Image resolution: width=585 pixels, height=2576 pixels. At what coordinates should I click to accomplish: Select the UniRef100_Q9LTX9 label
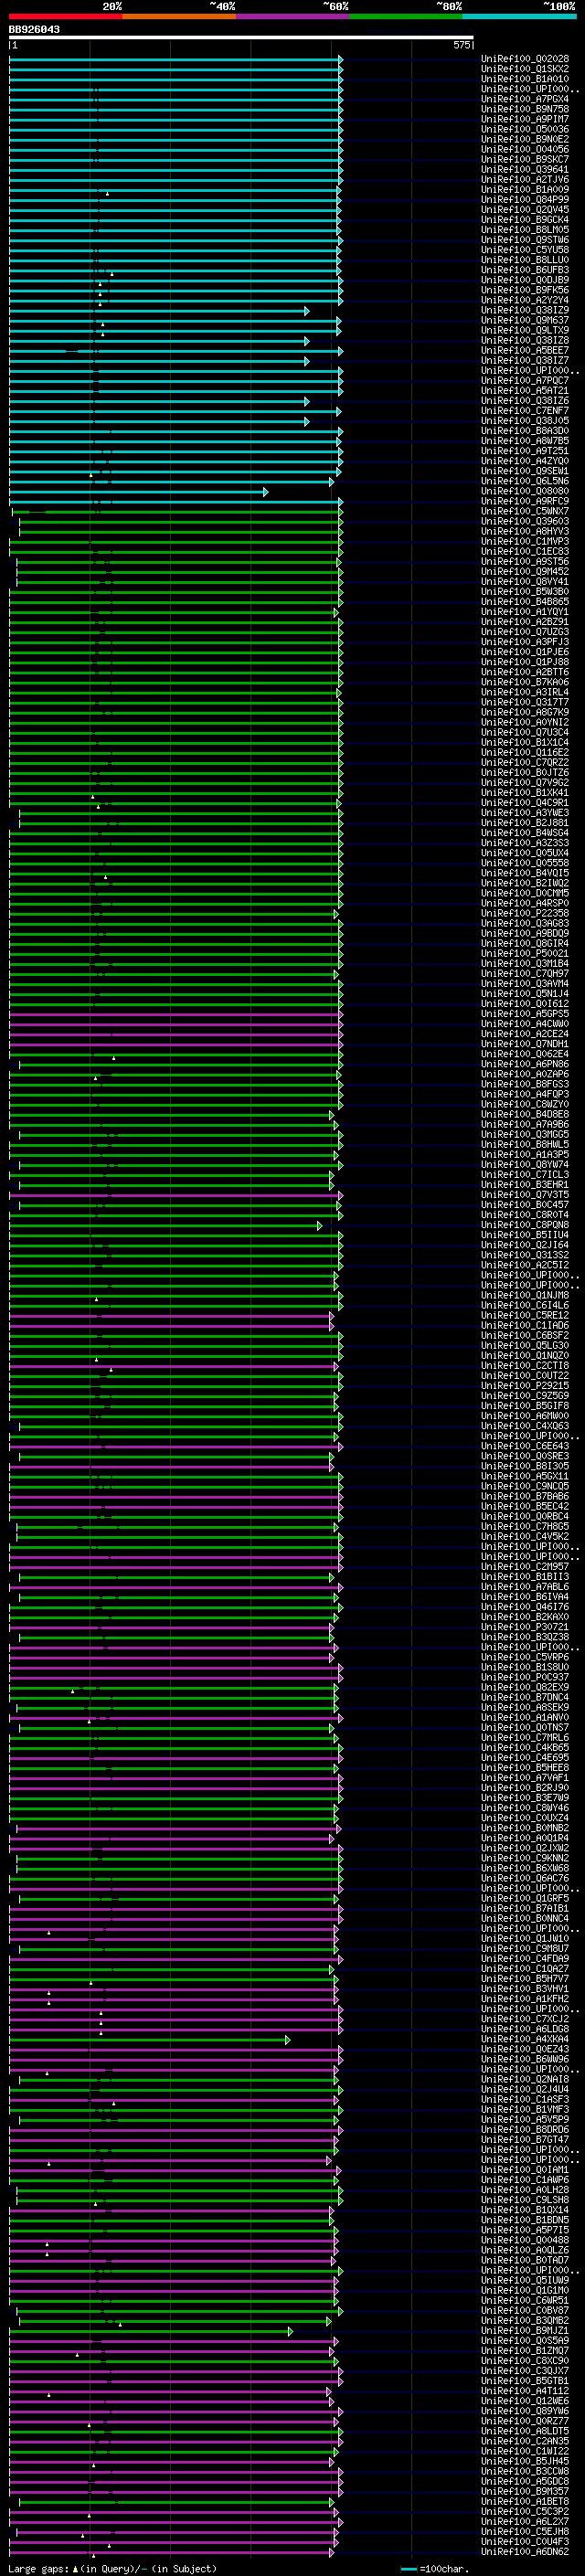click(525, 331)
